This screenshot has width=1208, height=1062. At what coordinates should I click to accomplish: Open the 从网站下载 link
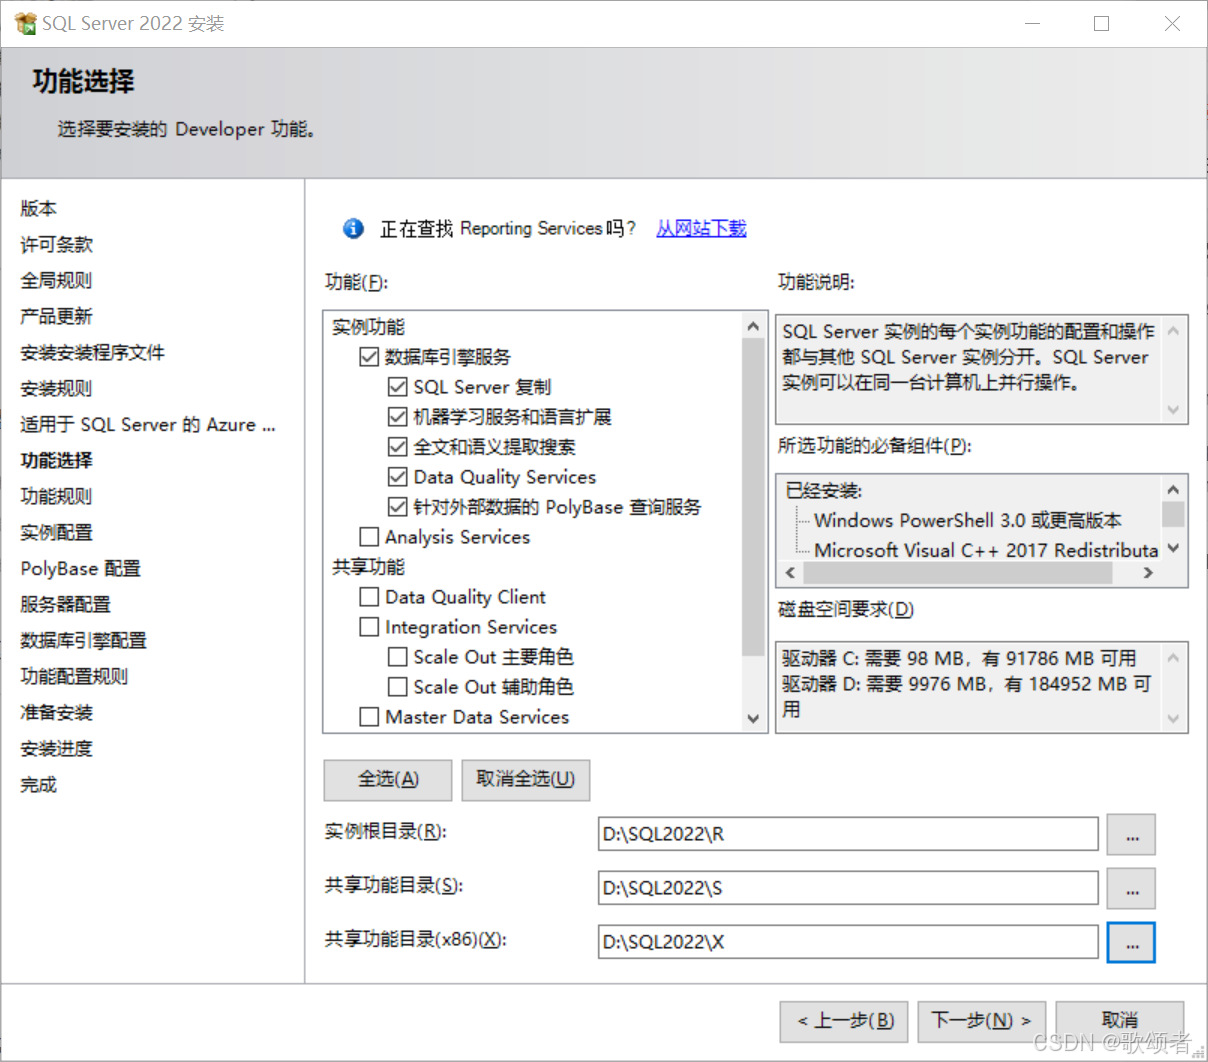(x=701, y=229)
